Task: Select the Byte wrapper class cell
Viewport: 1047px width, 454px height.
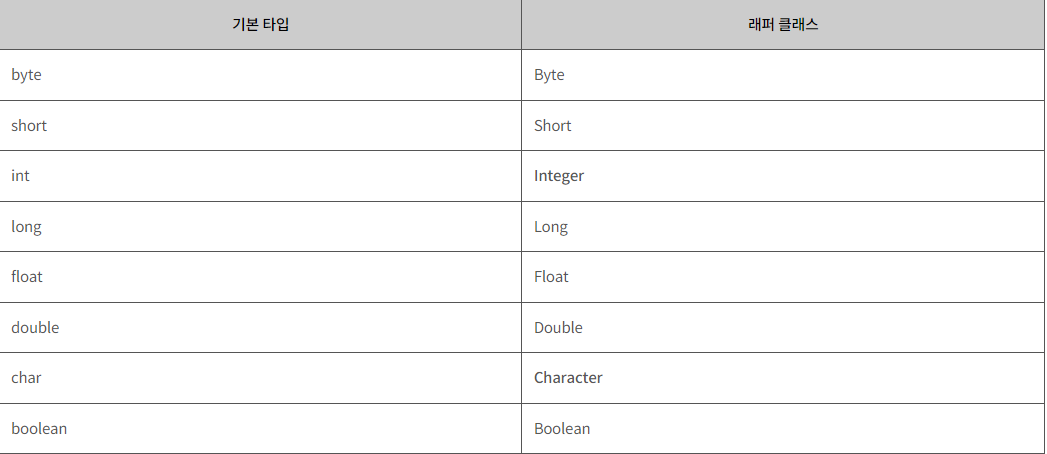Action: (783, 75)
